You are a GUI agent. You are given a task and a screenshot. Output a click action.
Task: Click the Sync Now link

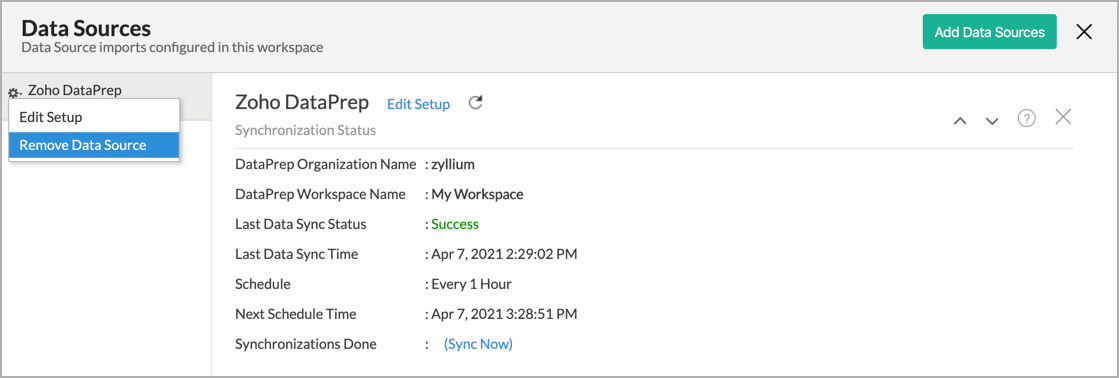[478, 344]
